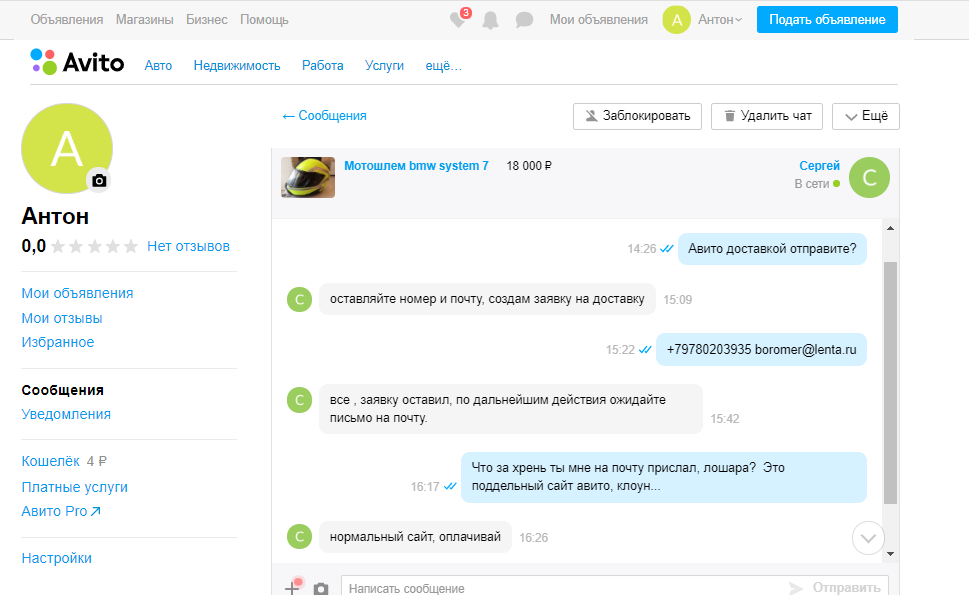The image size is (969, 595).
Task: Open the motorcycle helmet listing thumbnail
Action: pos(308,177)
